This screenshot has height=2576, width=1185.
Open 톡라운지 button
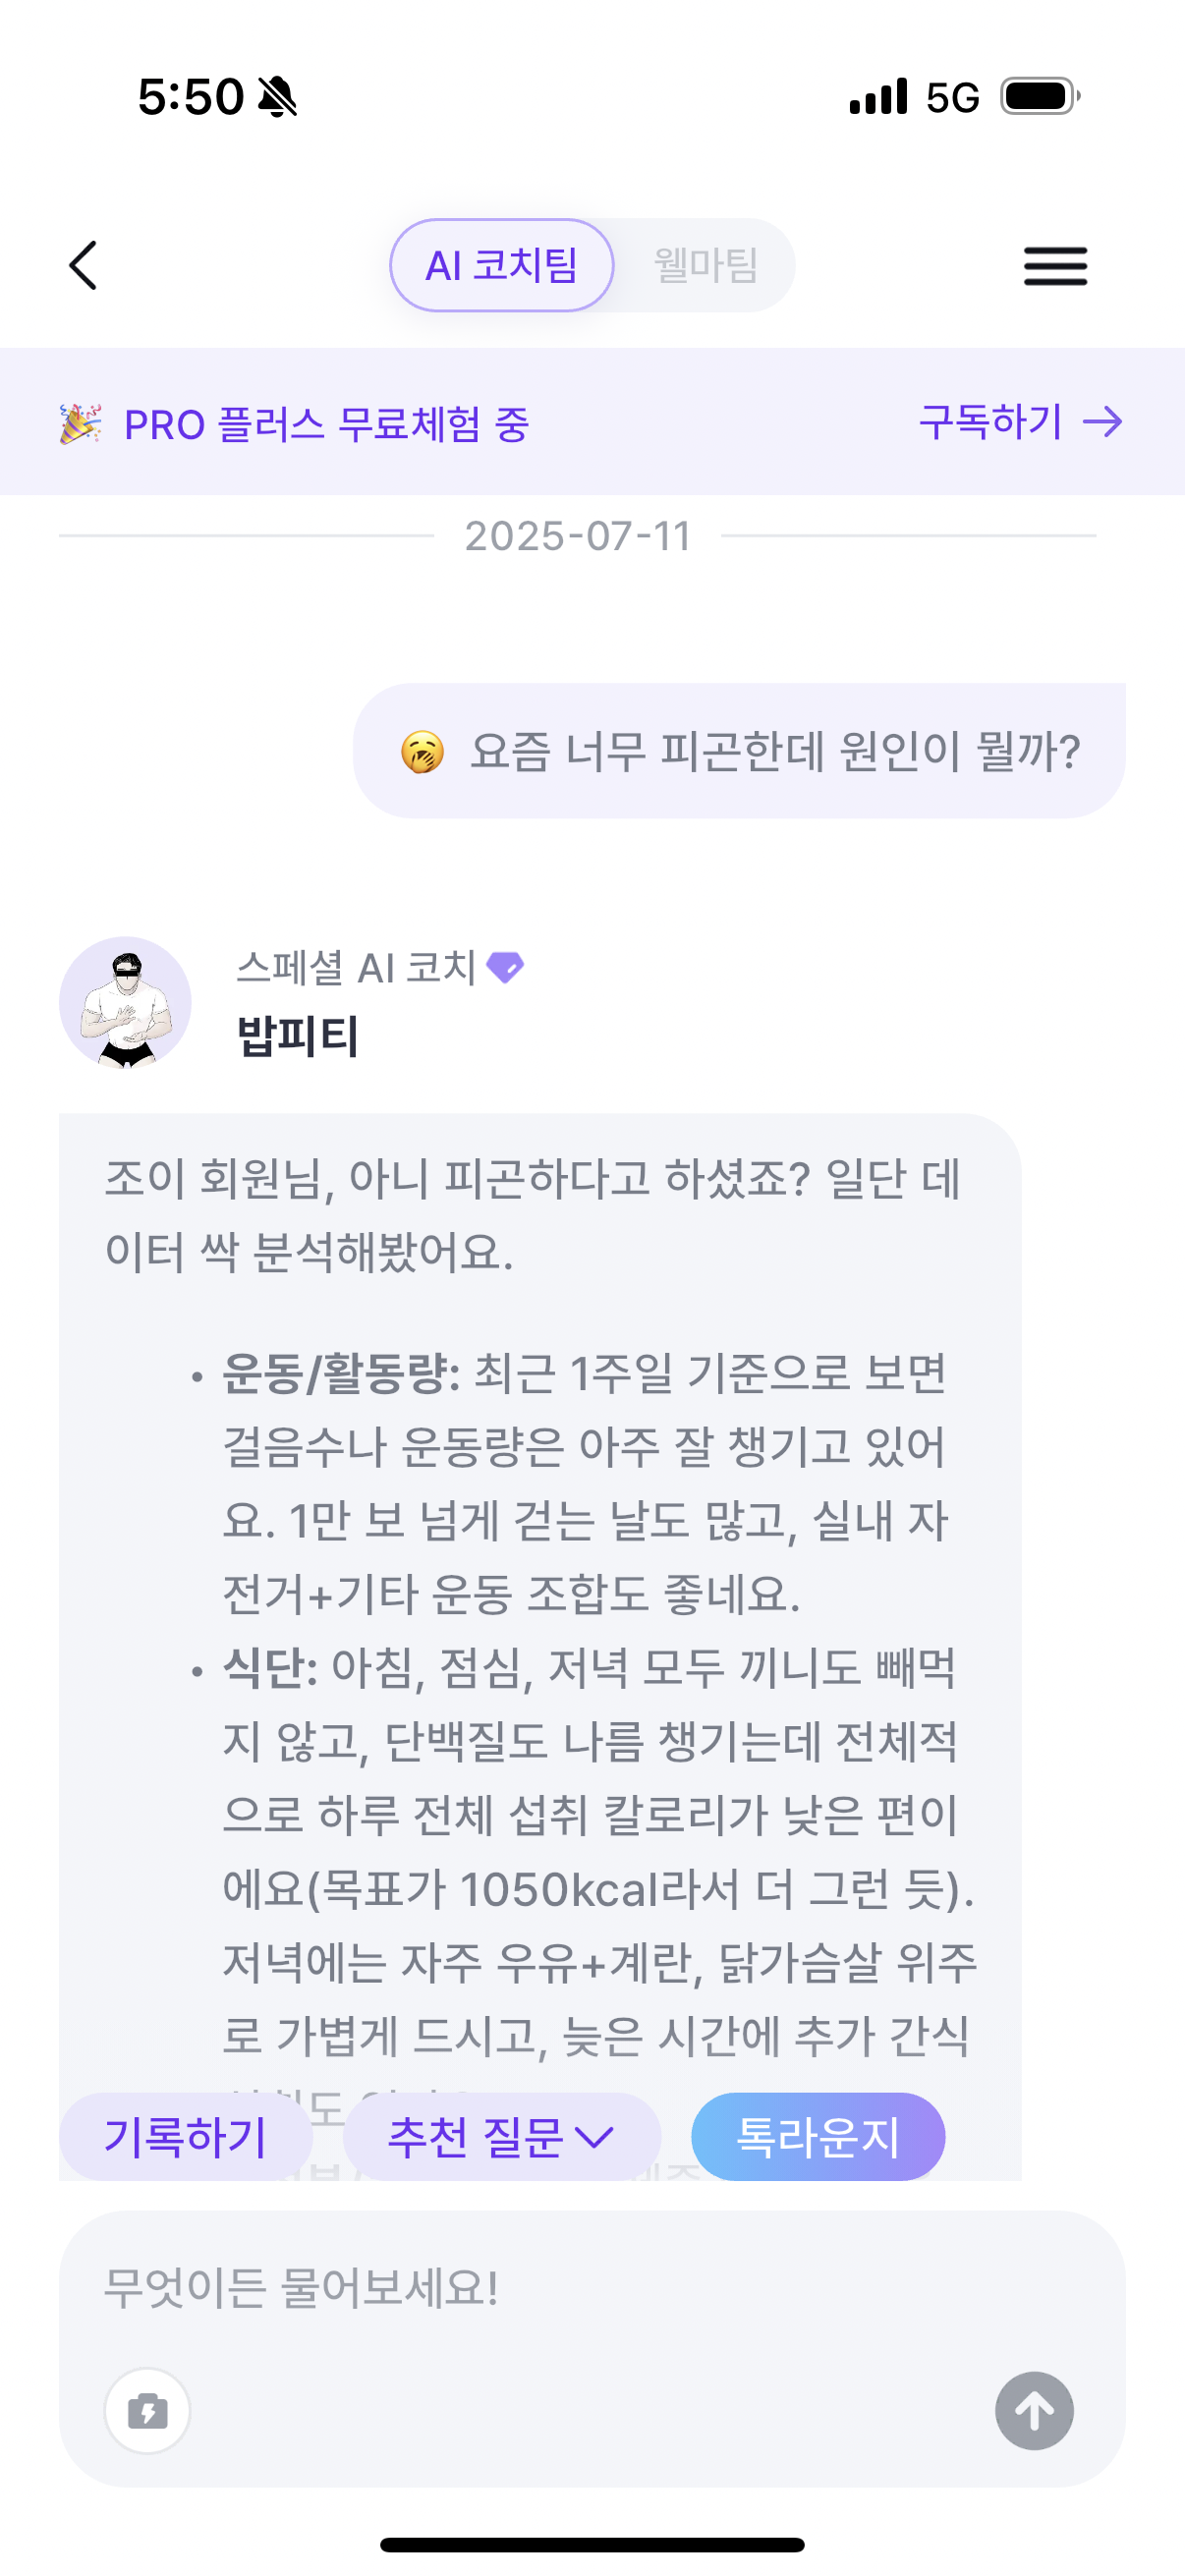818,2137
